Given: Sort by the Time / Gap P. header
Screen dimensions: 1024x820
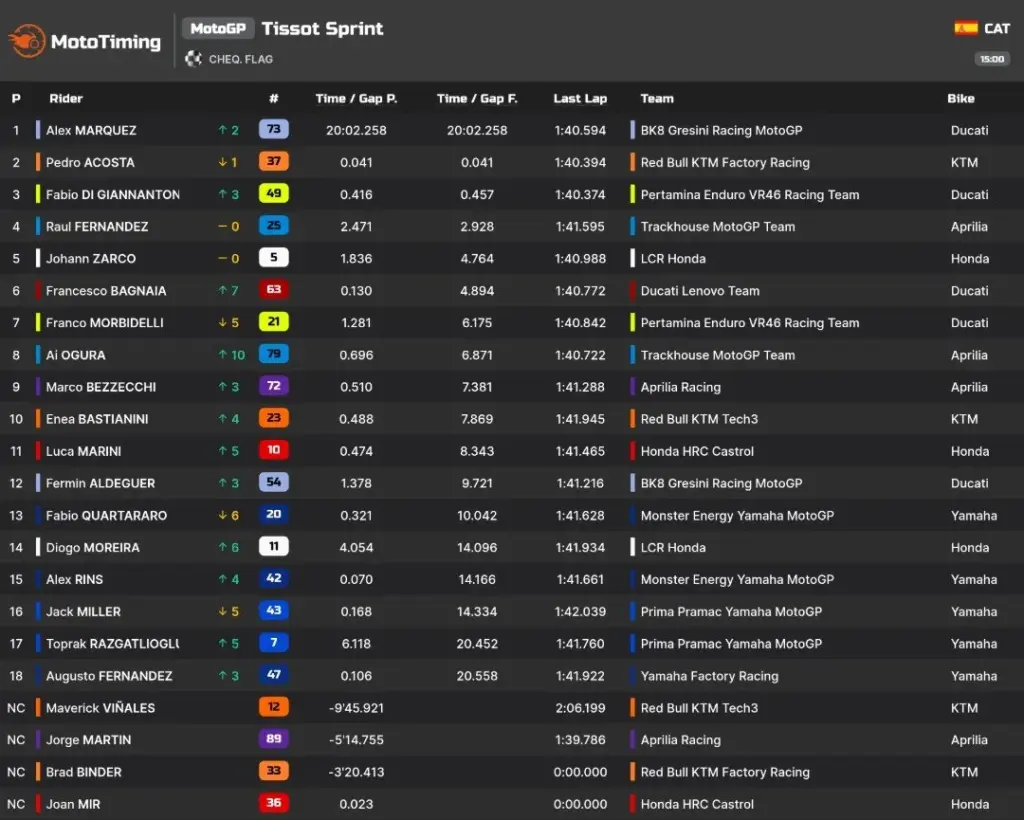Looking at the screenshot, I should click(x=356, y=99).
